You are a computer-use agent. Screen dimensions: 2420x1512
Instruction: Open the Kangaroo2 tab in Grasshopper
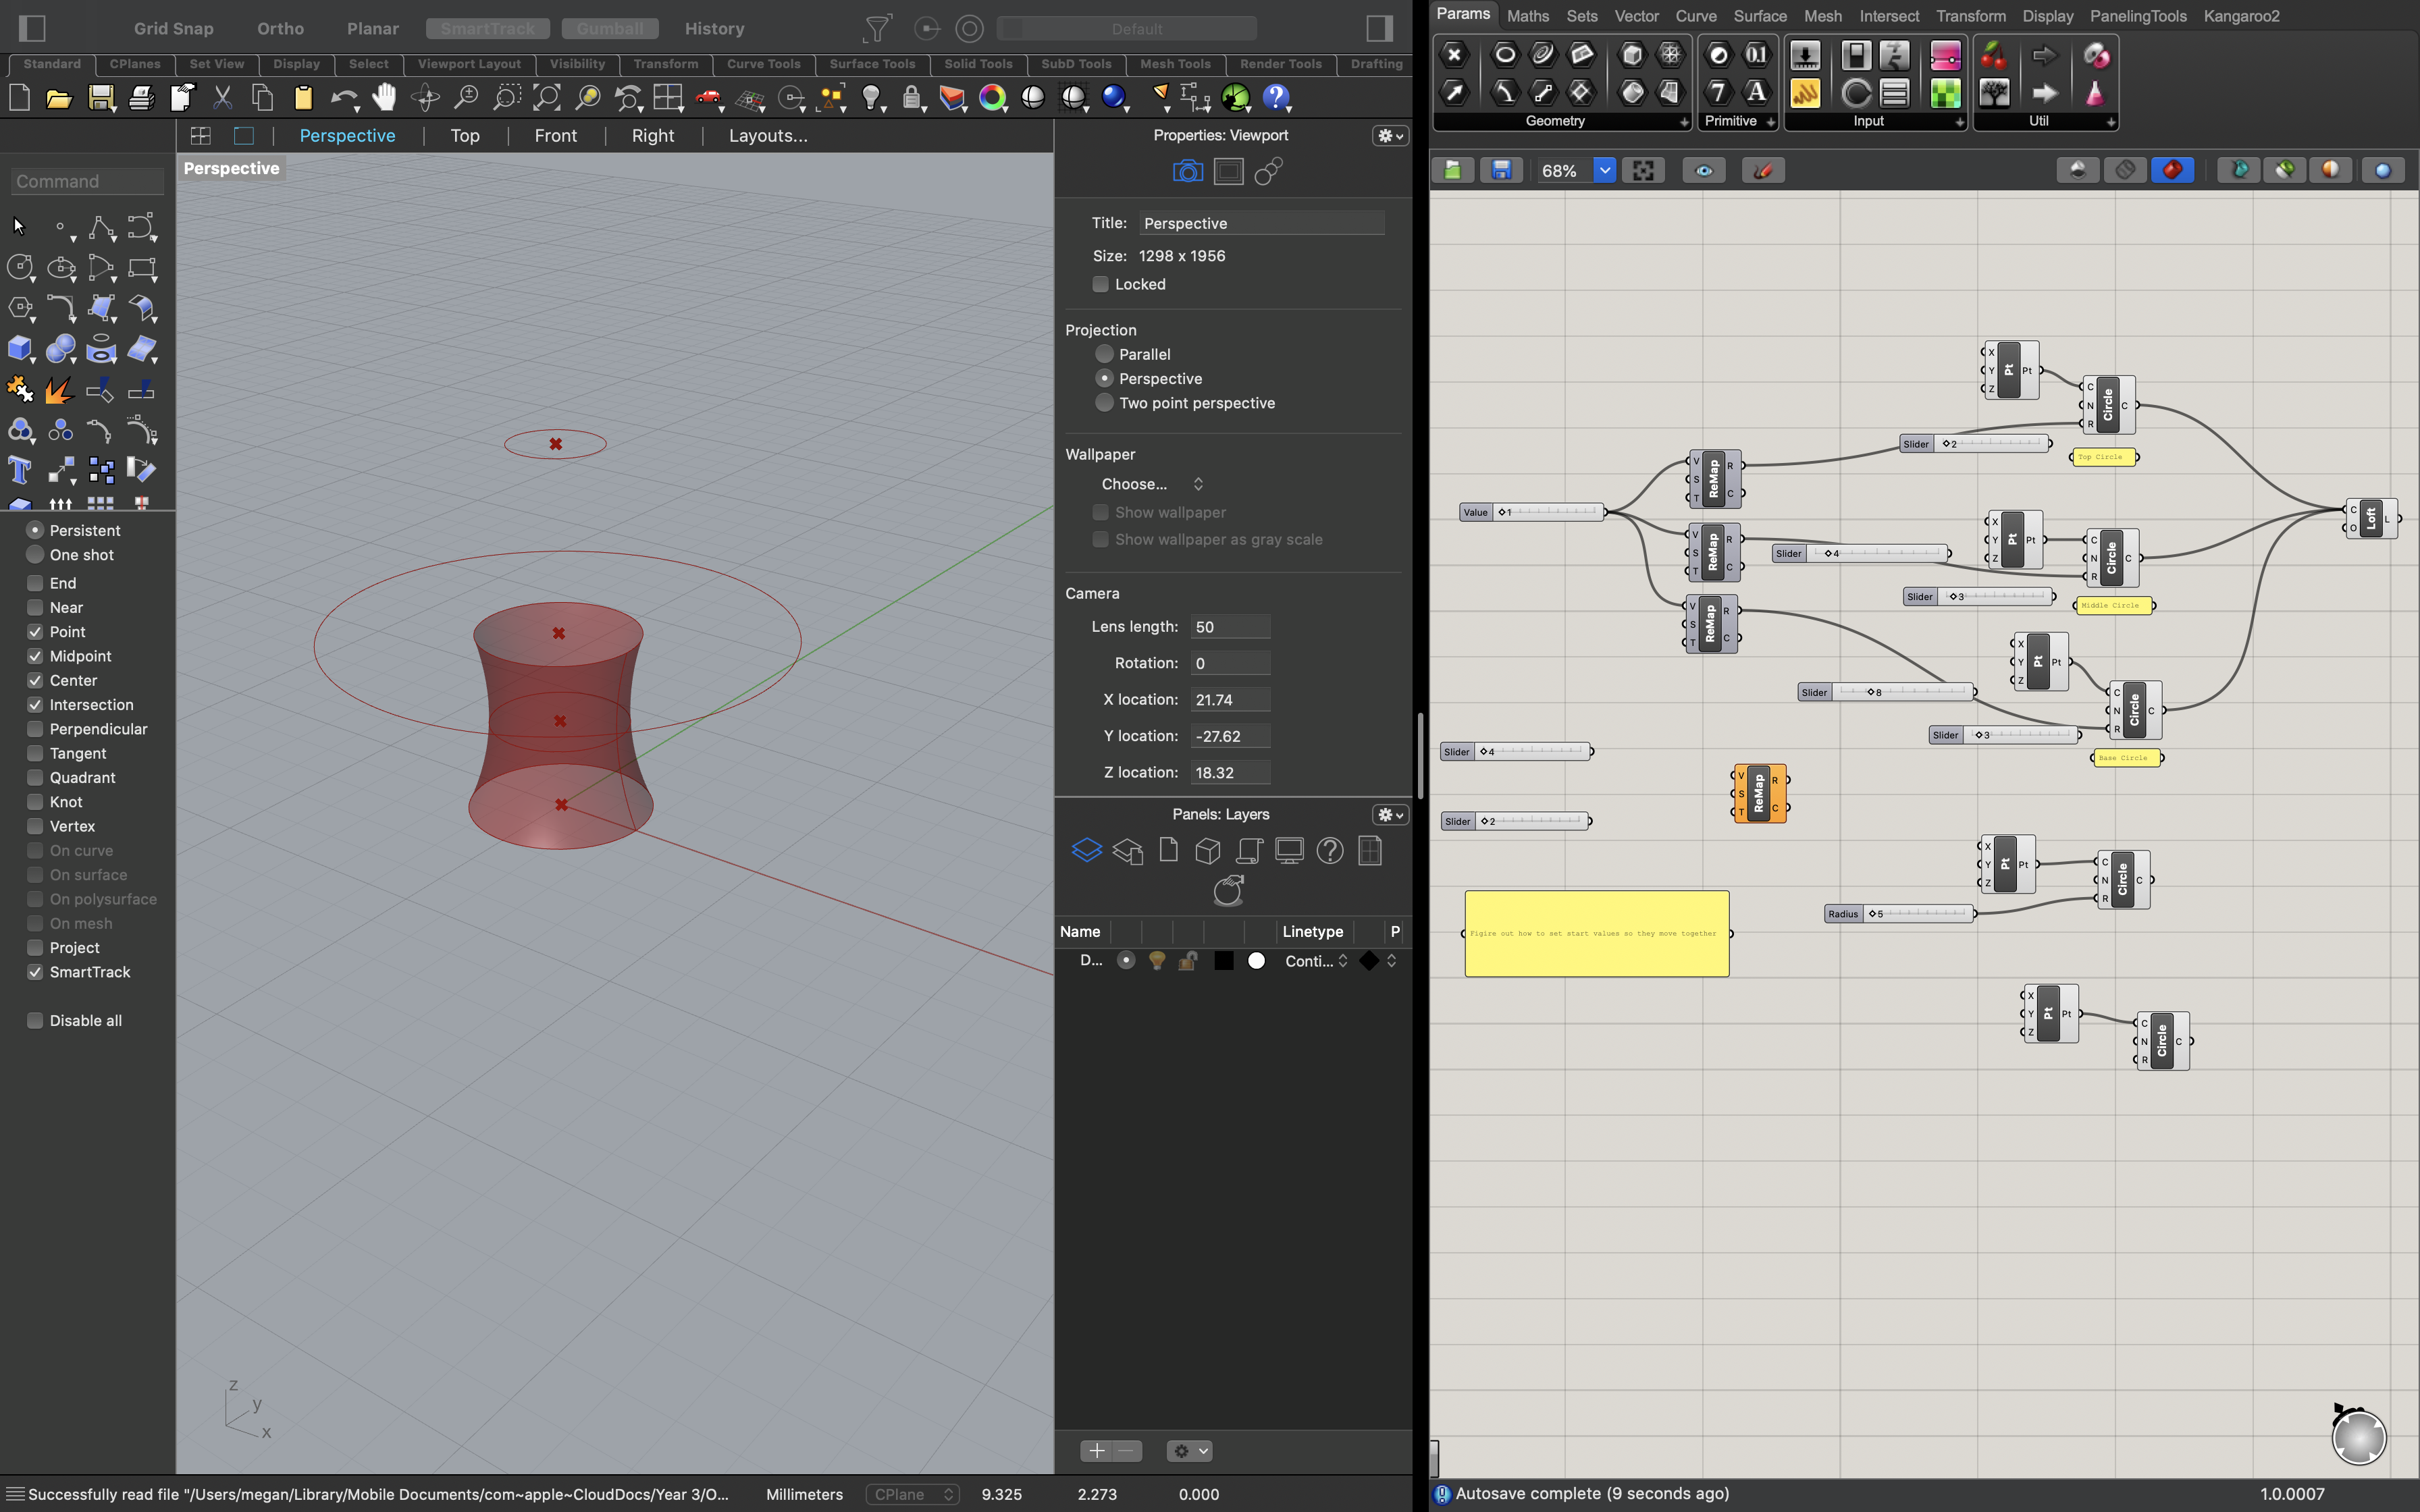(2241, 16)
